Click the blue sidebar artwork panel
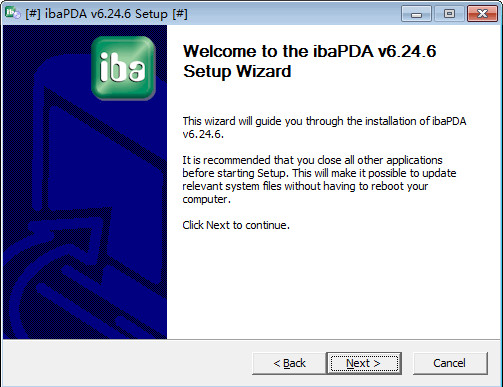Image resolution: width=503 pixels, height=387 pixels. tap(85, 182)
